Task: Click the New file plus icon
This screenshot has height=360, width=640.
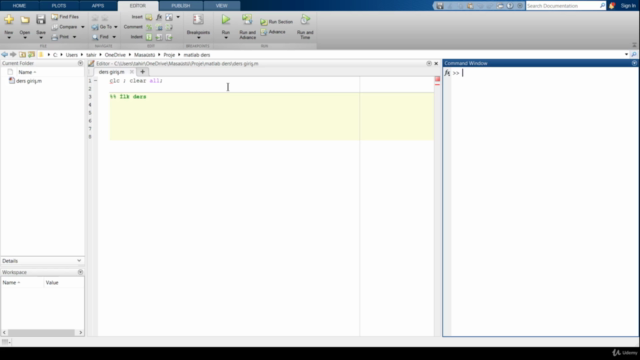Action: (x=9, y=20)
